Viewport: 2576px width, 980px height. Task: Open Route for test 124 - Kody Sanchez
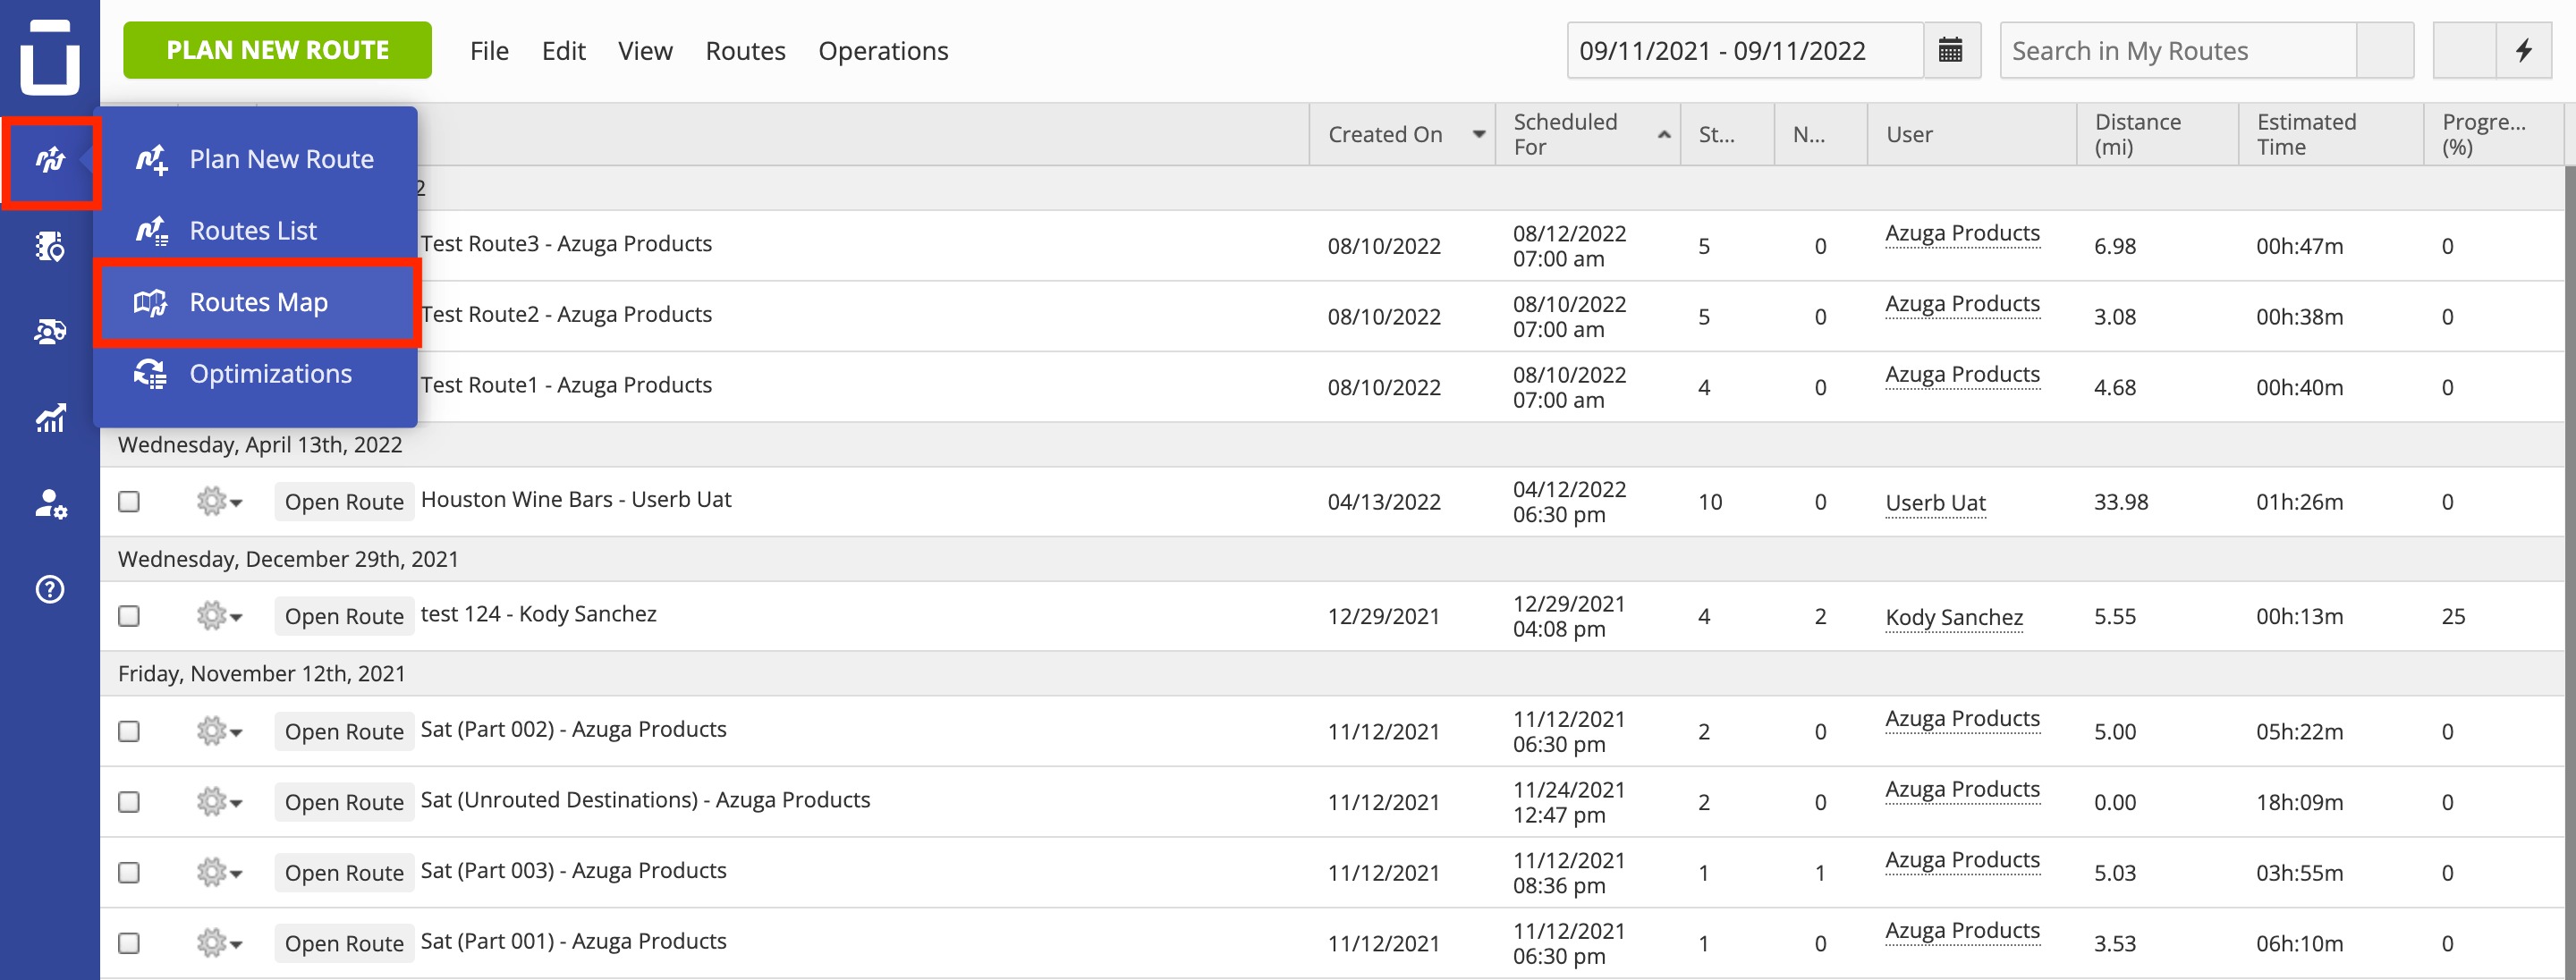click(344, 616)
